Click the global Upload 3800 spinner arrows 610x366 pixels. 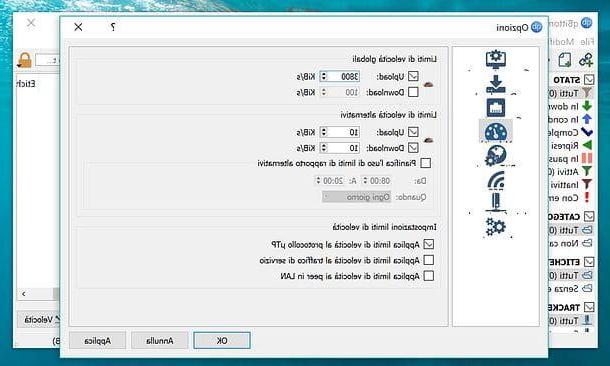[x=323, y=76]
